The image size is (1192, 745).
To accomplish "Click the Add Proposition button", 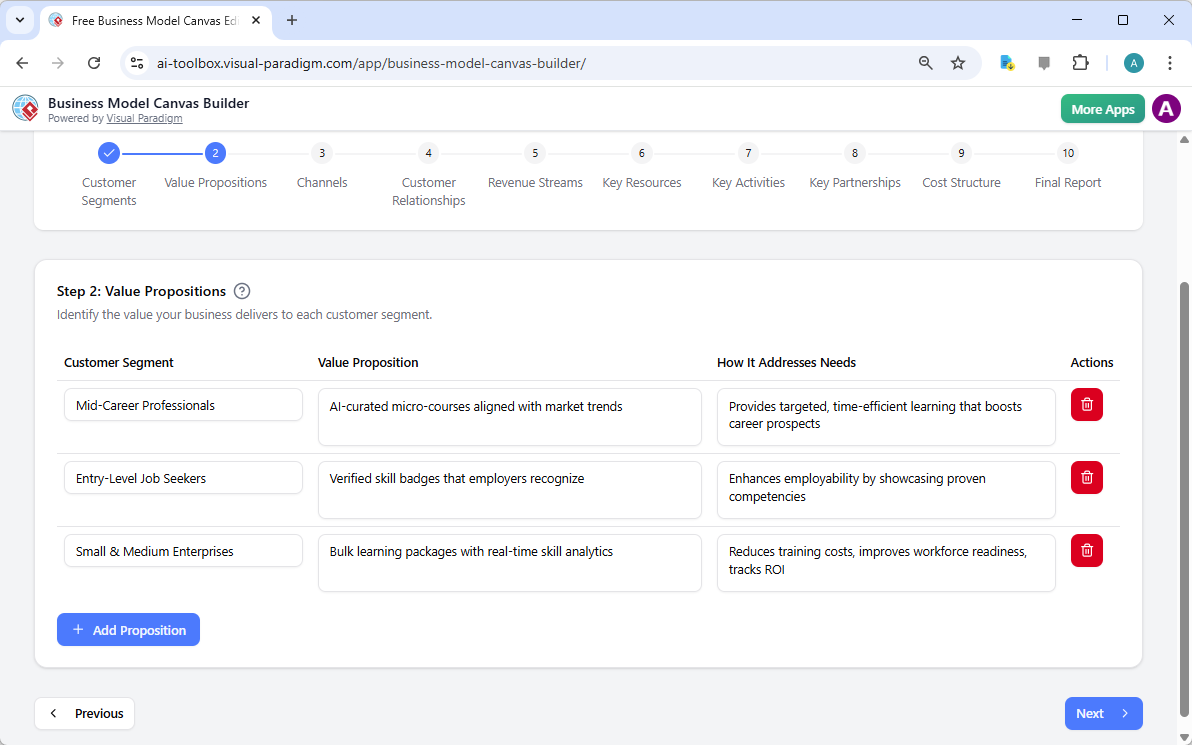I will [128, 629].
